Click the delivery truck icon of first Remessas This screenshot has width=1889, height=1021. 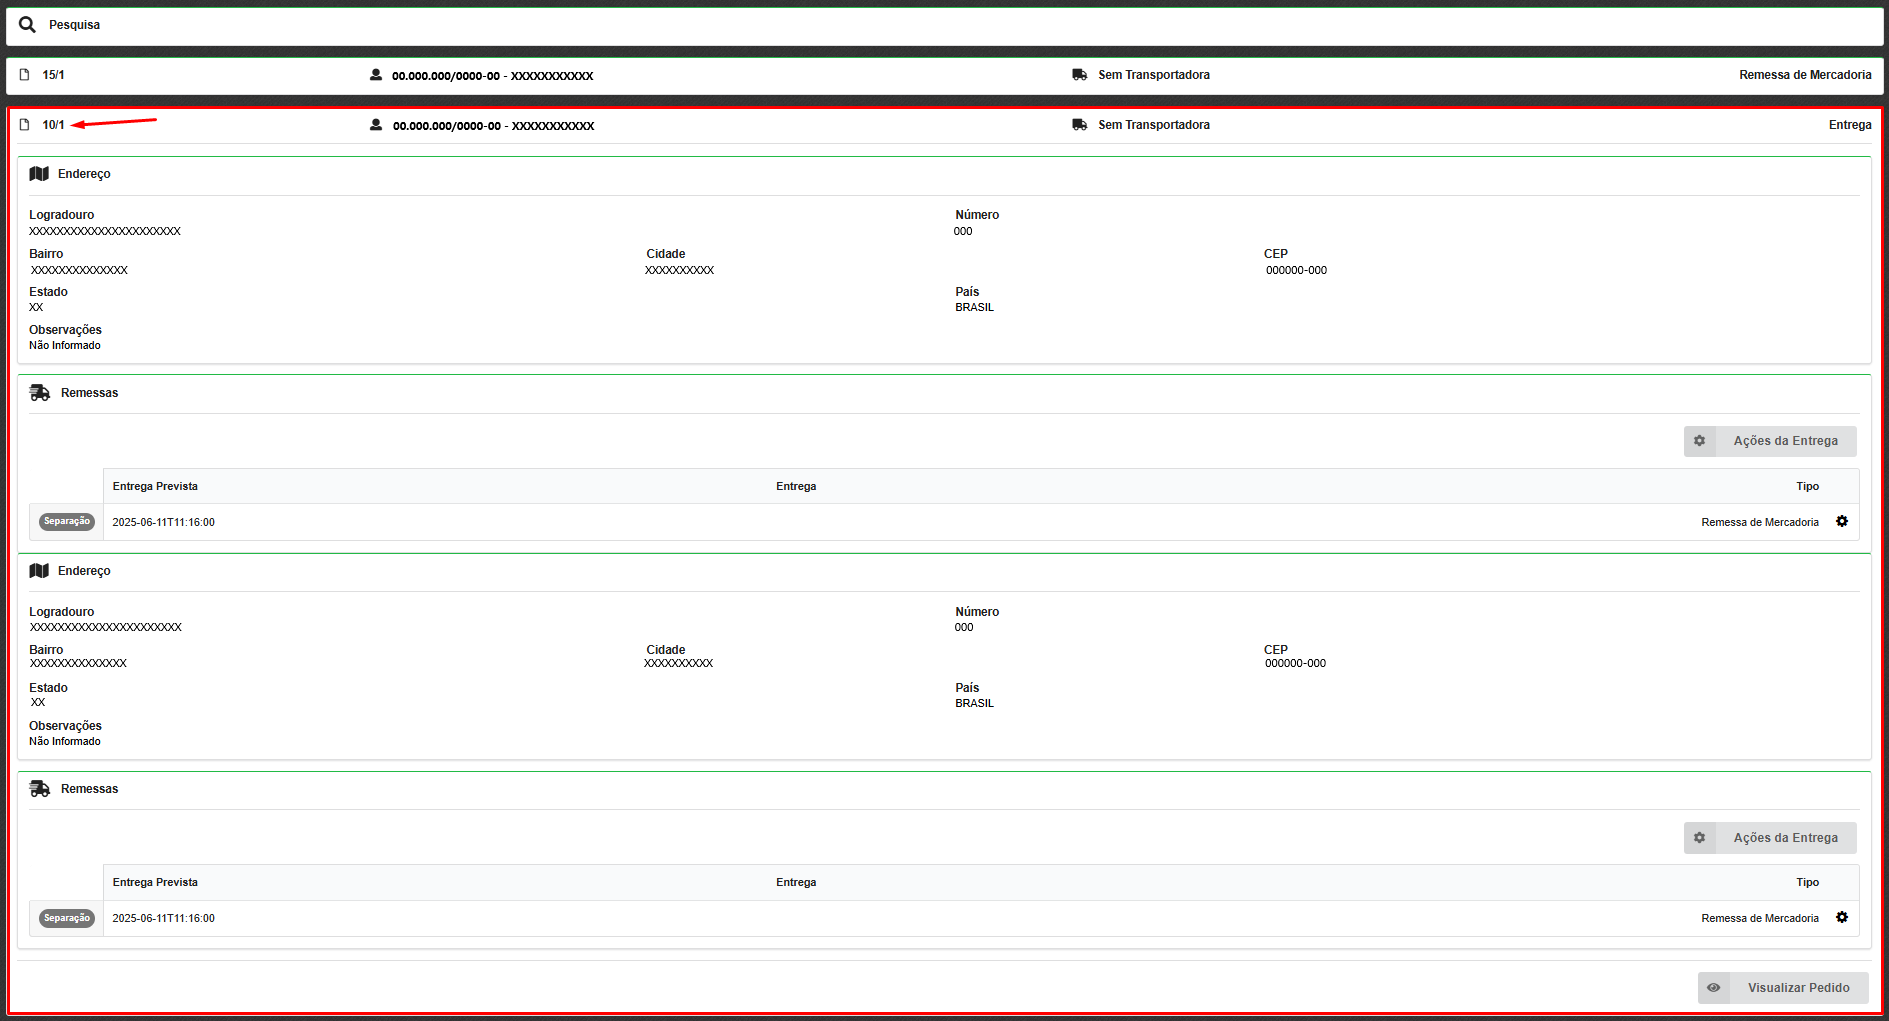[40, 393]
